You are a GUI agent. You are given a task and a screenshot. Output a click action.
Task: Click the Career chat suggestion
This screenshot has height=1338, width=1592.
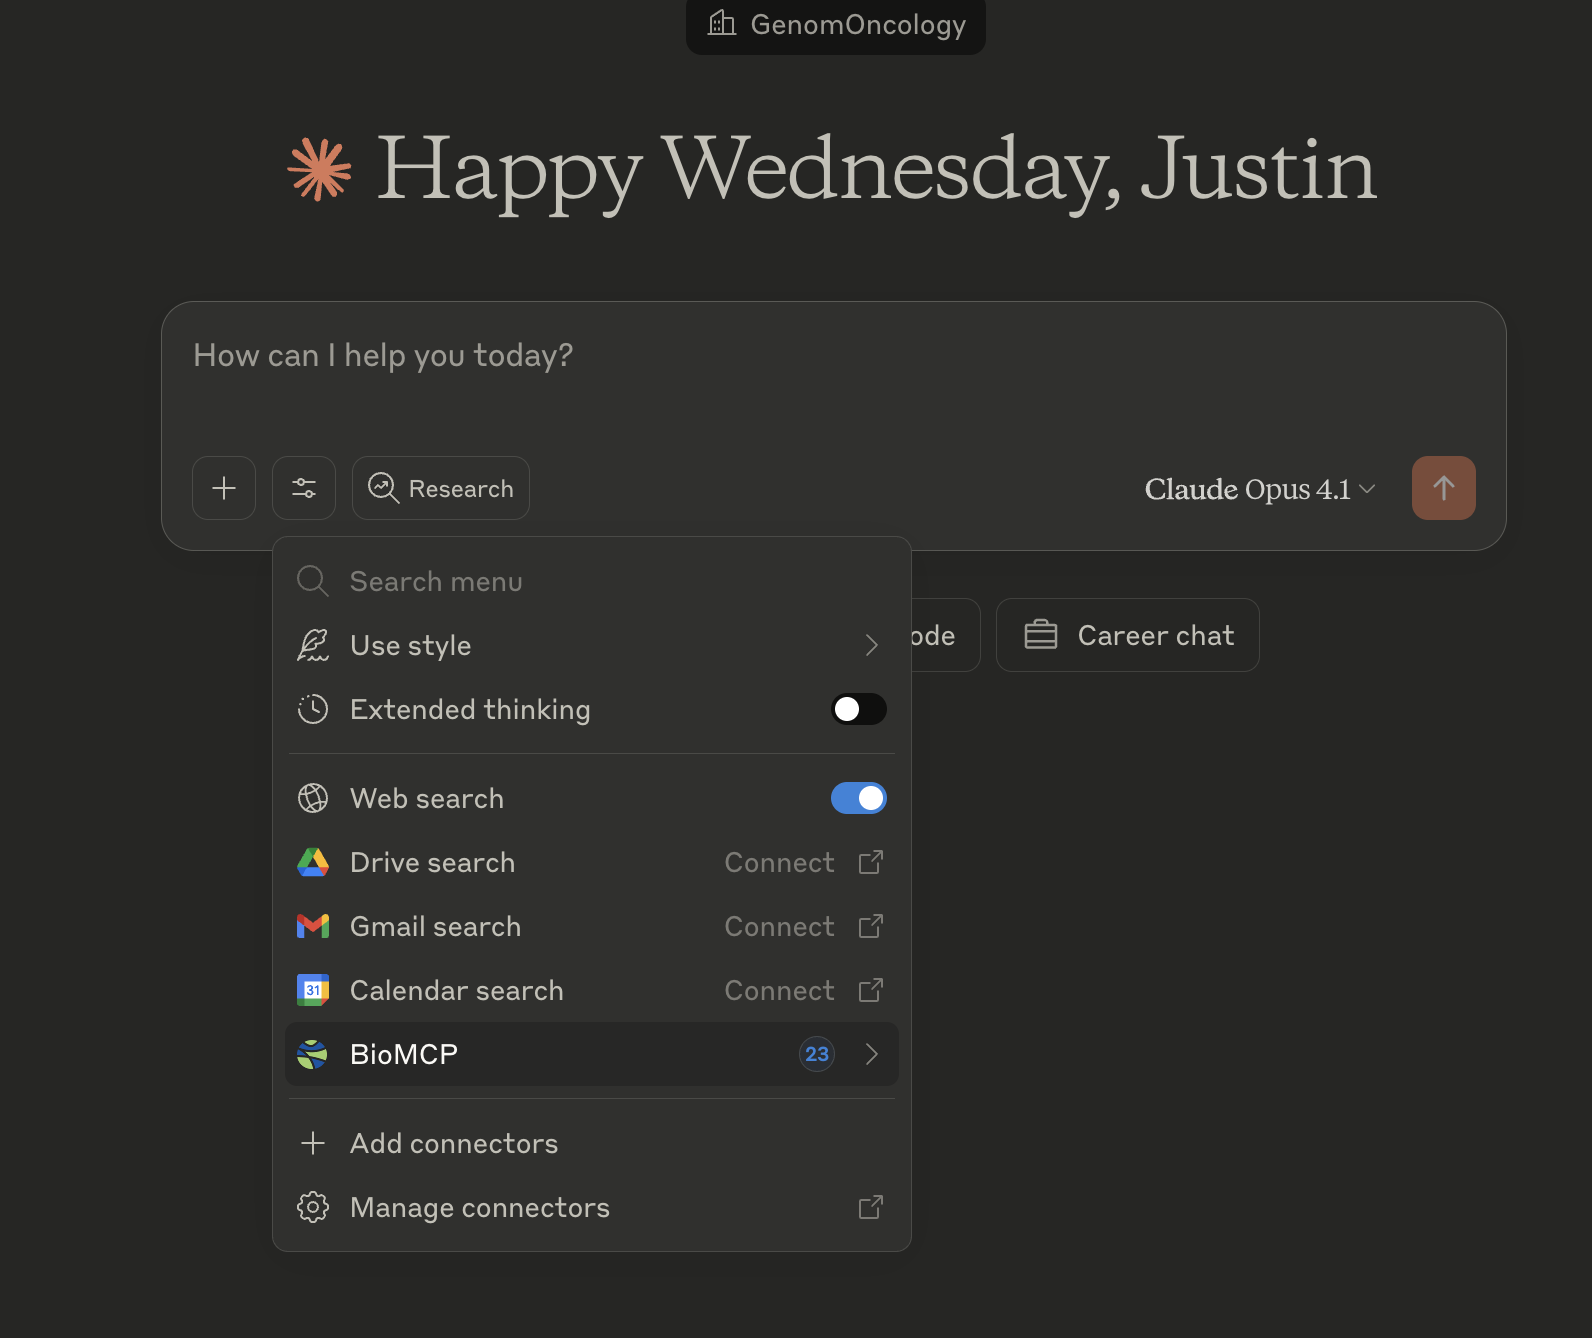click(x=1128, y=635)
